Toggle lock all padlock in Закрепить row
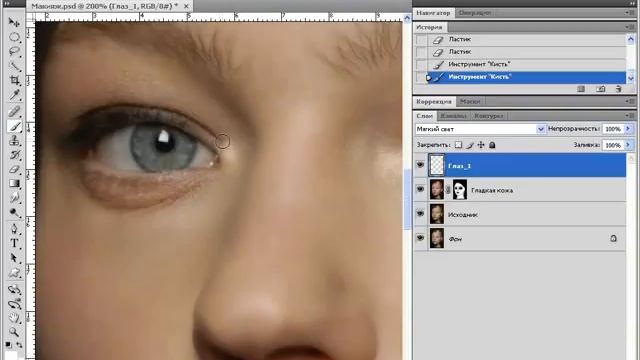The width and height of the screenshot is (640, 360). coord(492,145)
